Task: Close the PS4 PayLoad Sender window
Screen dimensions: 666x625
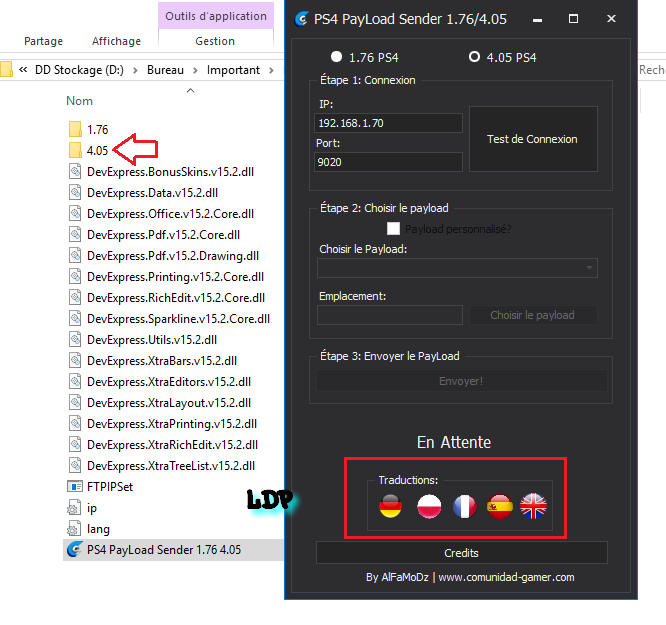Action: (611, 19)
